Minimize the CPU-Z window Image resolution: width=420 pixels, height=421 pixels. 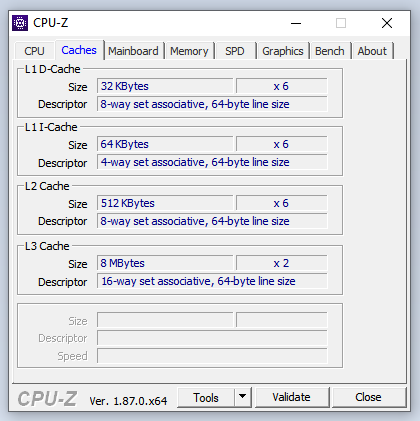296,23
